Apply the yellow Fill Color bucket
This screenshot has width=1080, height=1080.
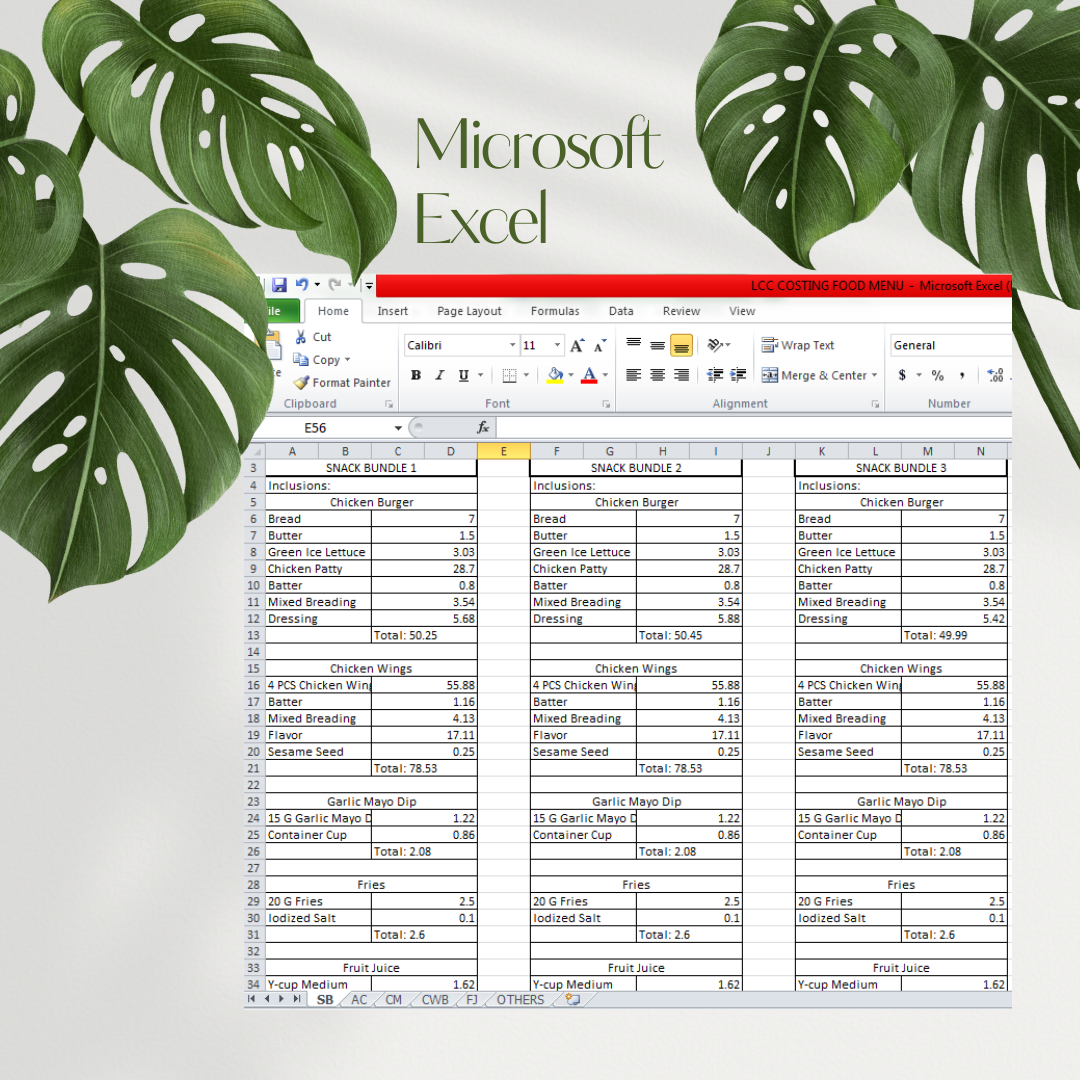click(x=555, y=375)
